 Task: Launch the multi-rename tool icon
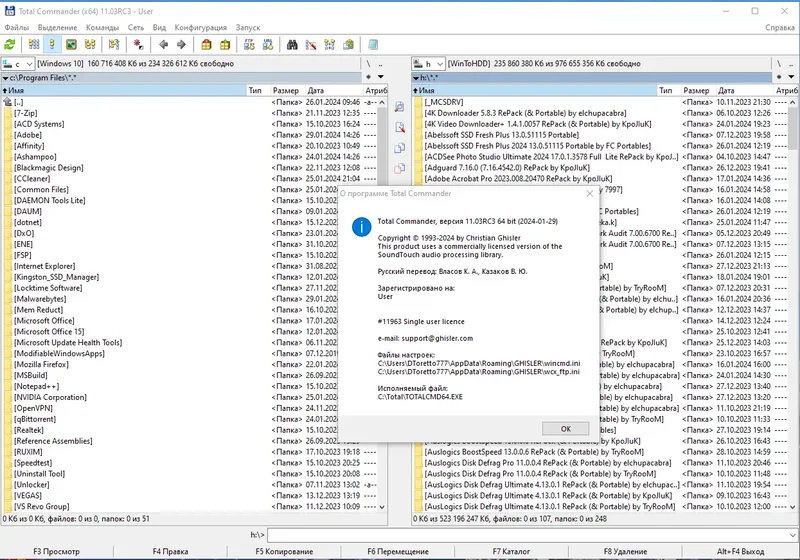(x=311, y=45)
